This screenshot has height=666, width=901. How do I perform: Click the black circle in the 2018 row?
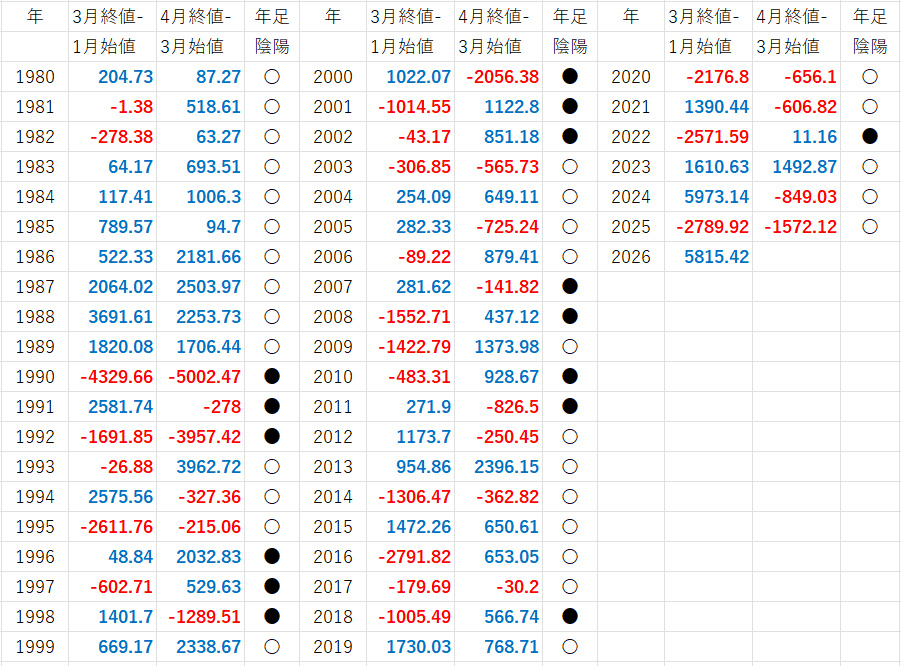click(x=570, y=617)
